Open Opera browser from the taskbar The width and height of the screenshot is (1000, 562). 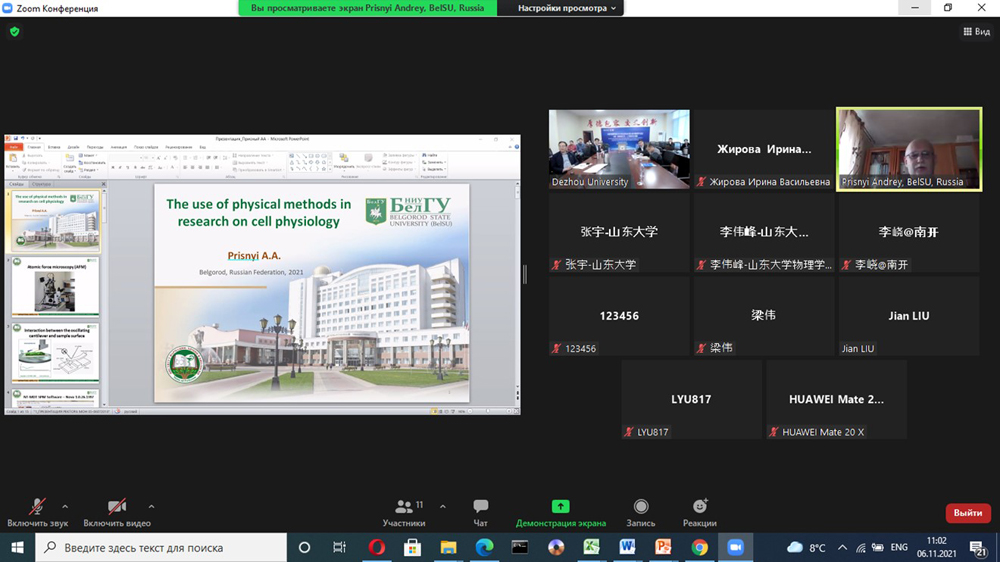point(376,548)
